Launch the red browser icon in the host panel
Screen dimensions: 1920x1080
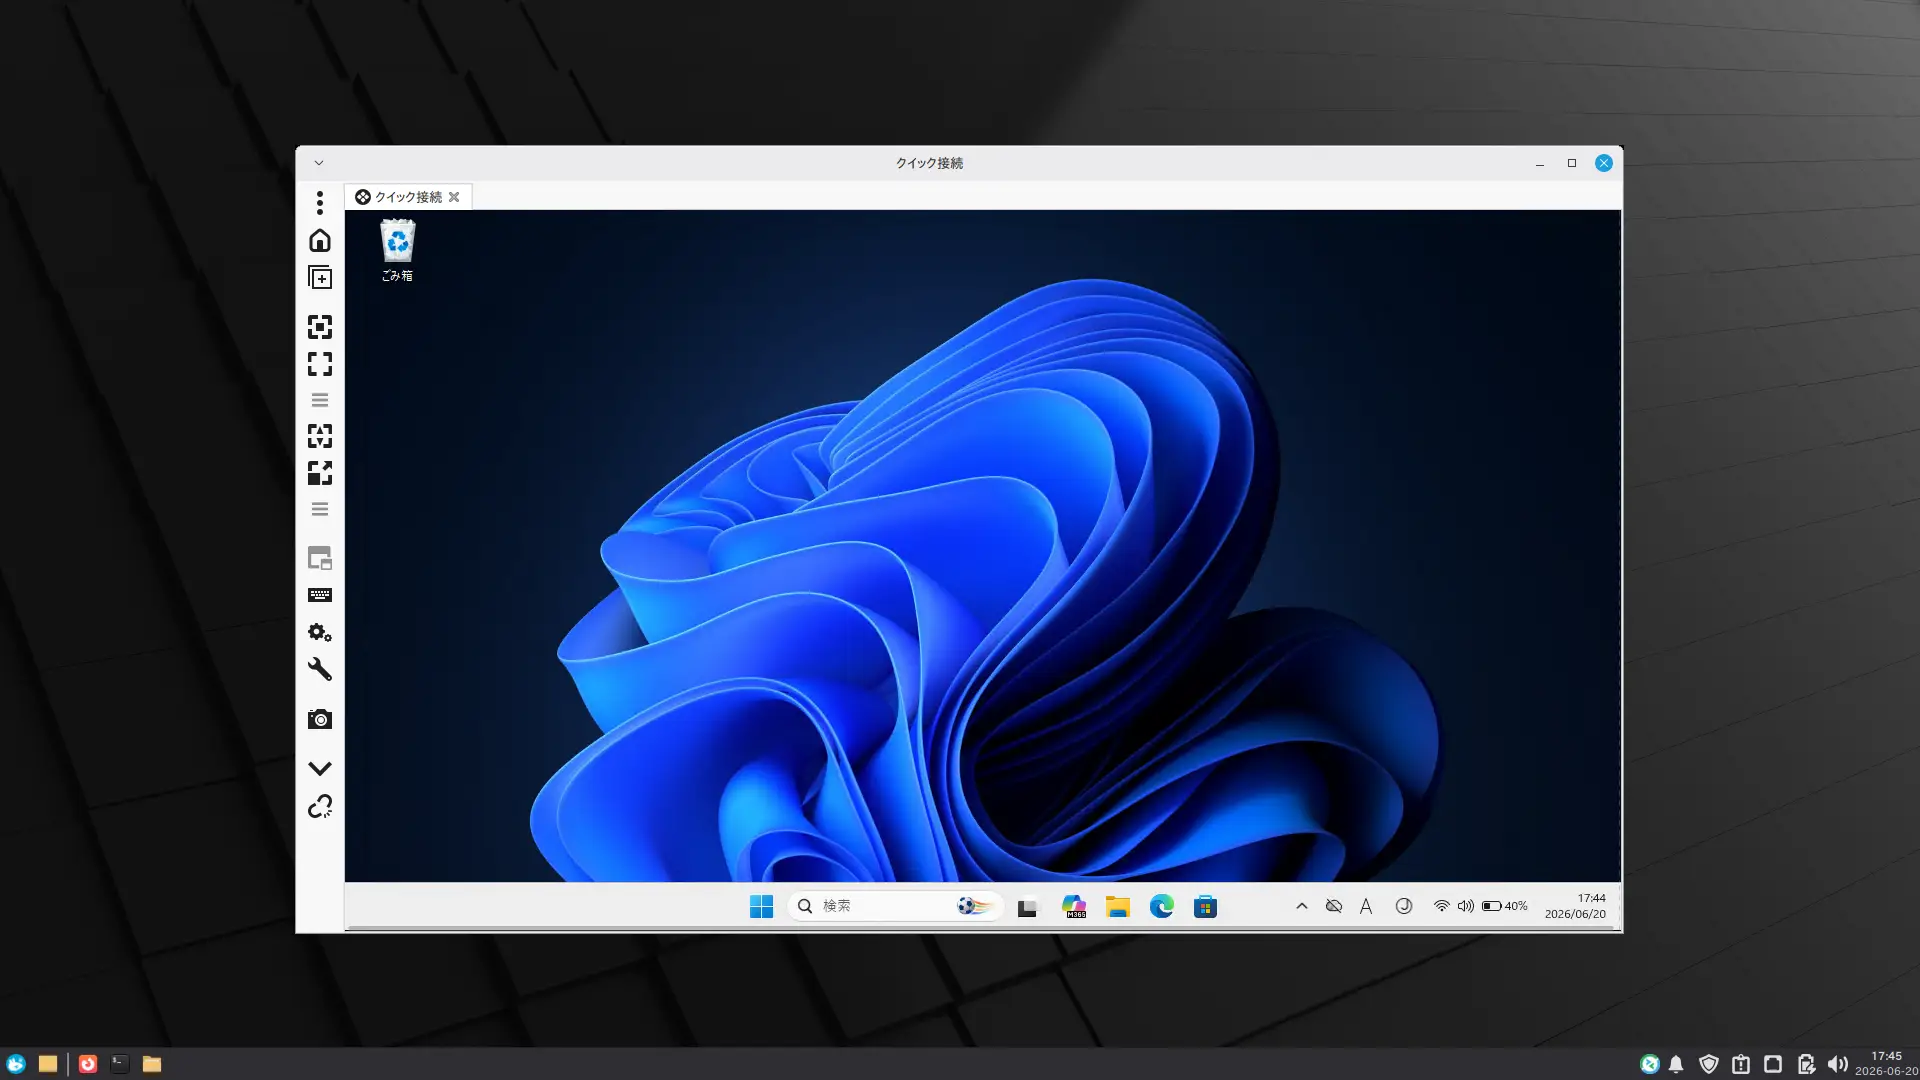88,1064
